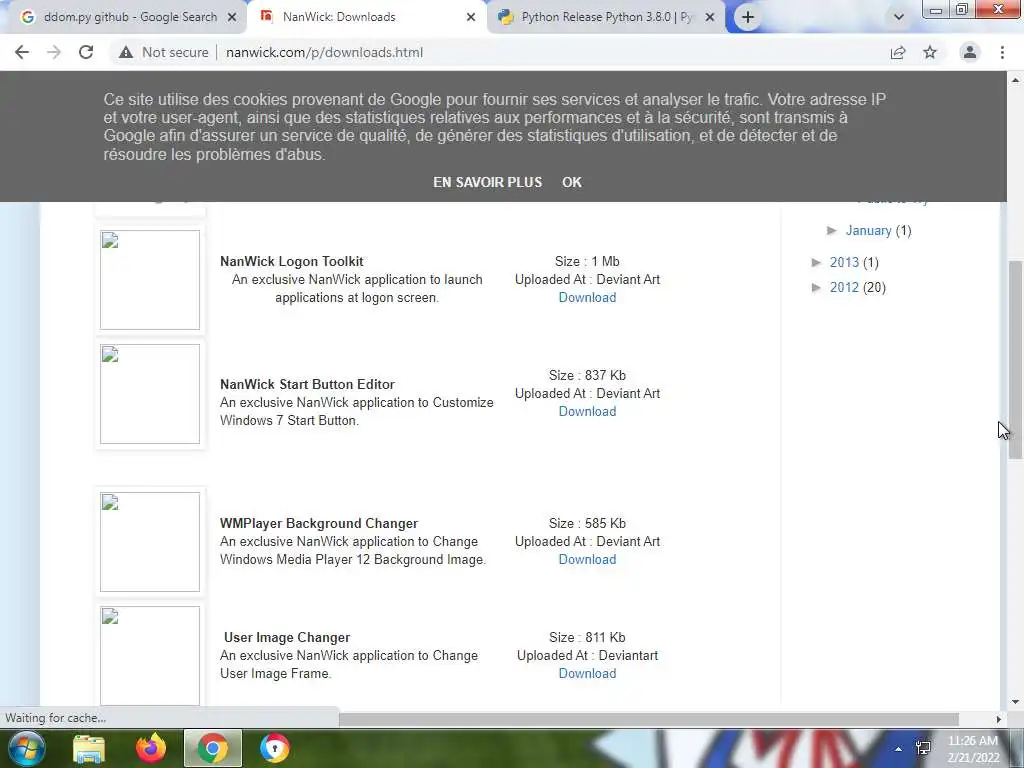Click the horizontal scrollbar right arrow
Viewport: 1024px width, 768px height.
998,719
